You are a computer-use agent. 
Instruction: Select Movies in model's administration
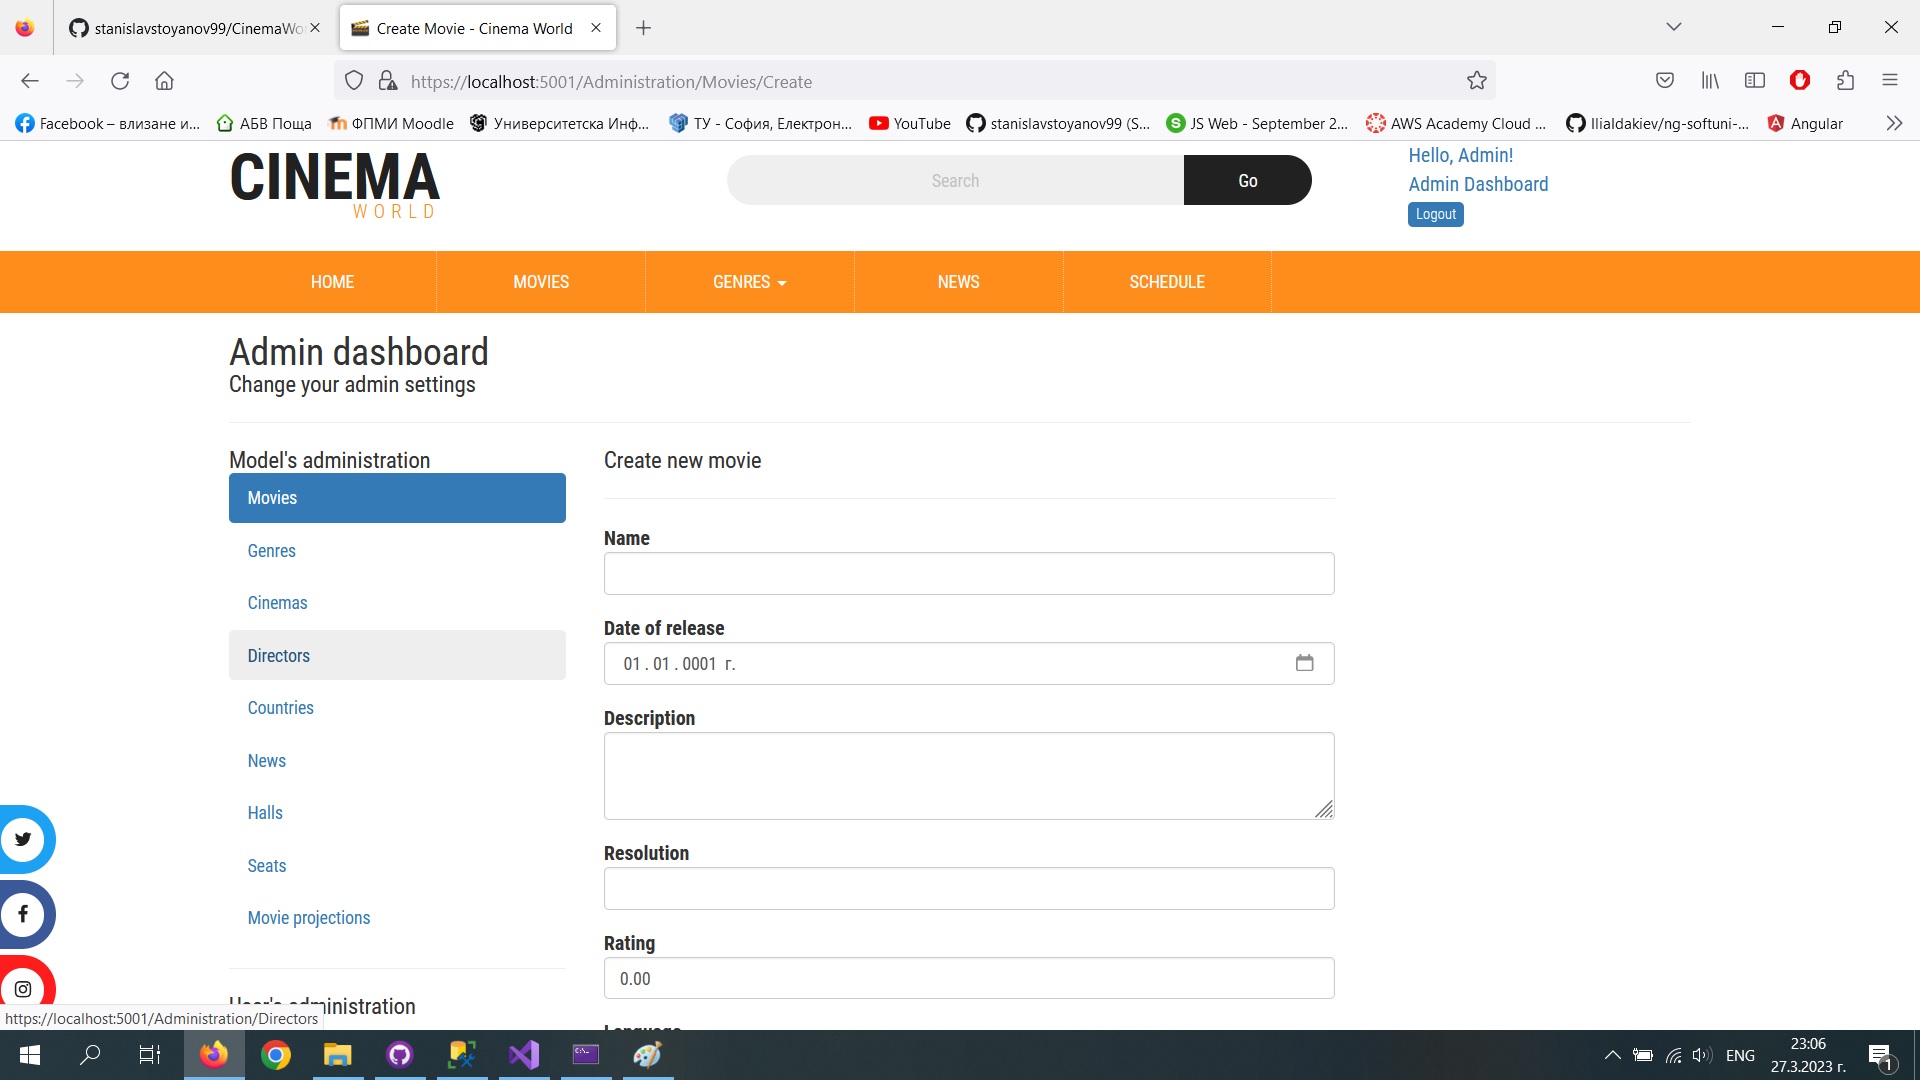coord(397,498)
